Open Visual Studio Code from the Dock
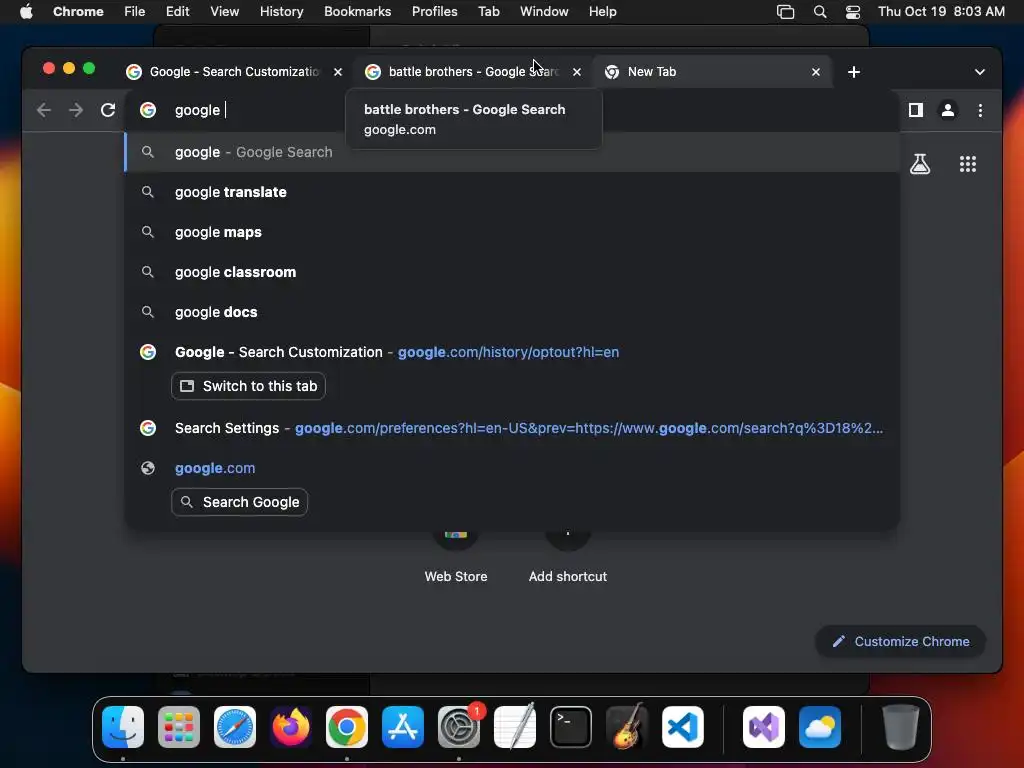 click(683, 727)
